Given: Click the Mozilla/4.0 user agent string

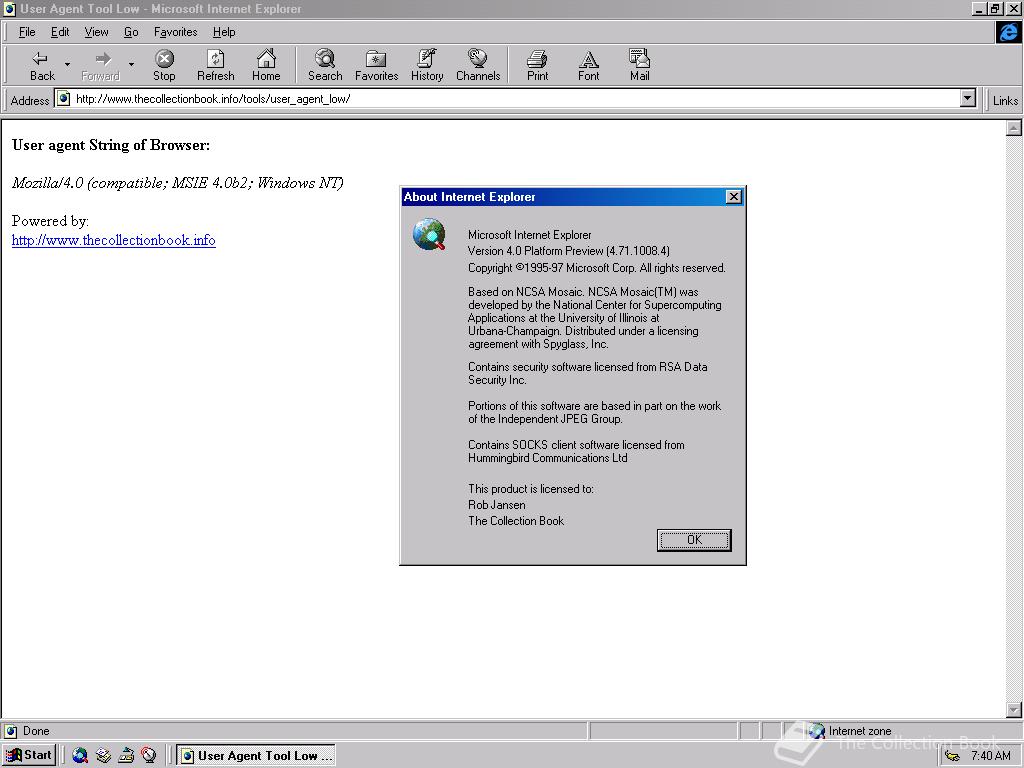Looking at the screenshot, I should [x=178, y=183].
